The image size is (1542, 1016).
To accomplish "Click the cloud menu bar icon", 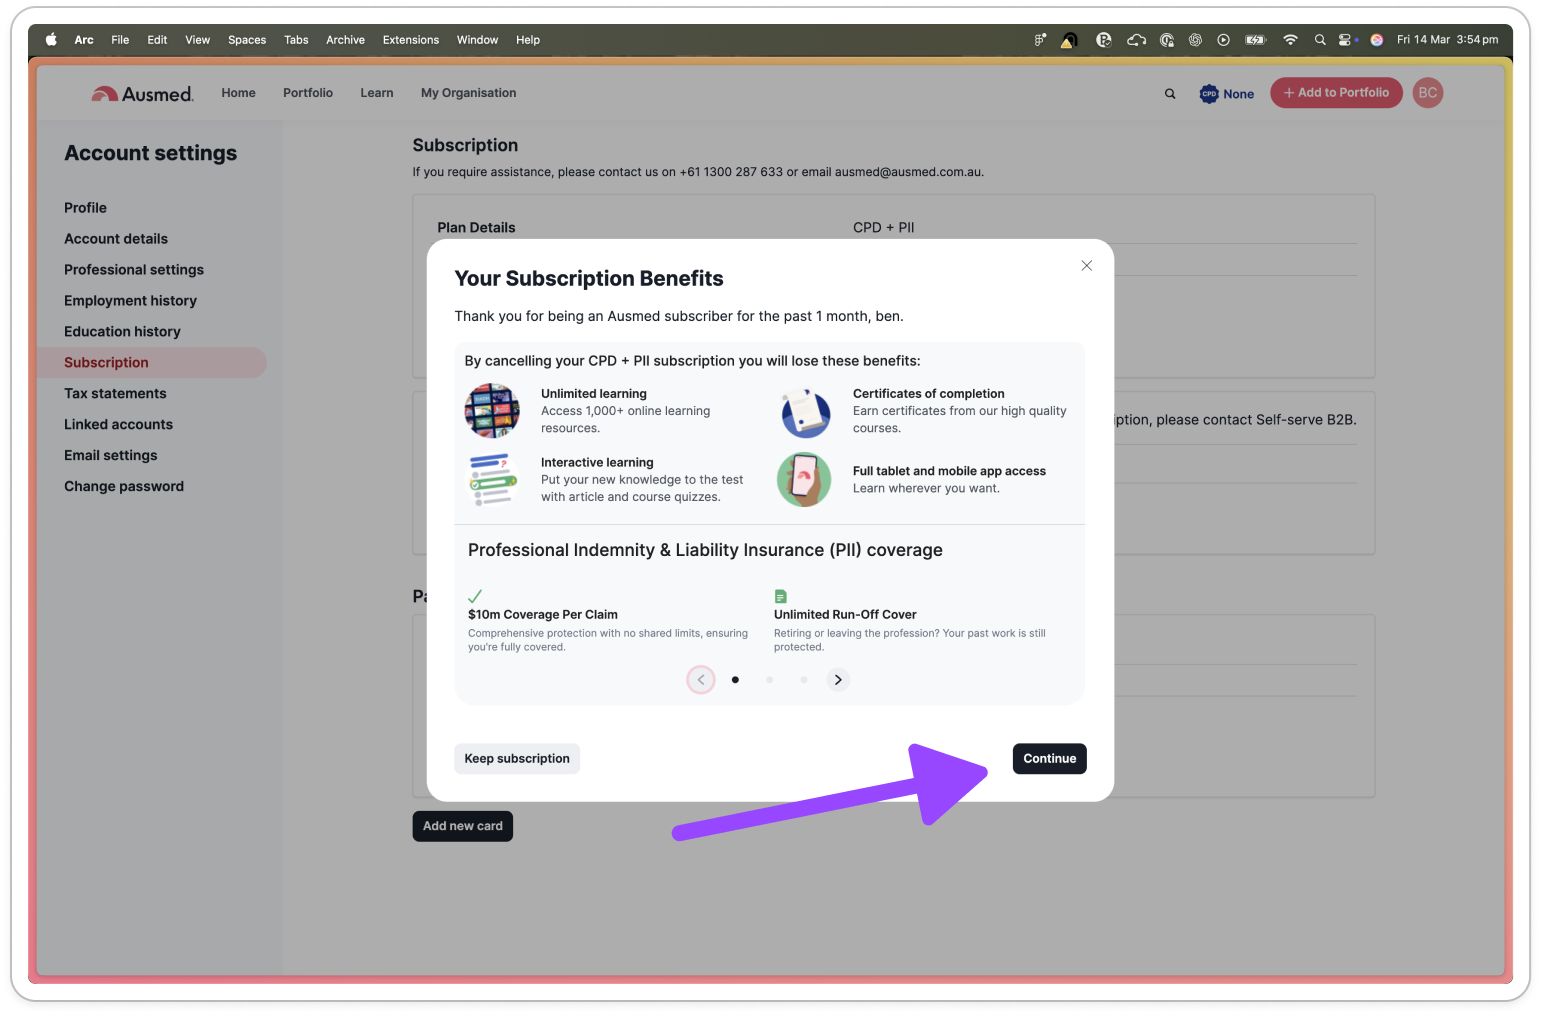I will tap(1136, 40).
